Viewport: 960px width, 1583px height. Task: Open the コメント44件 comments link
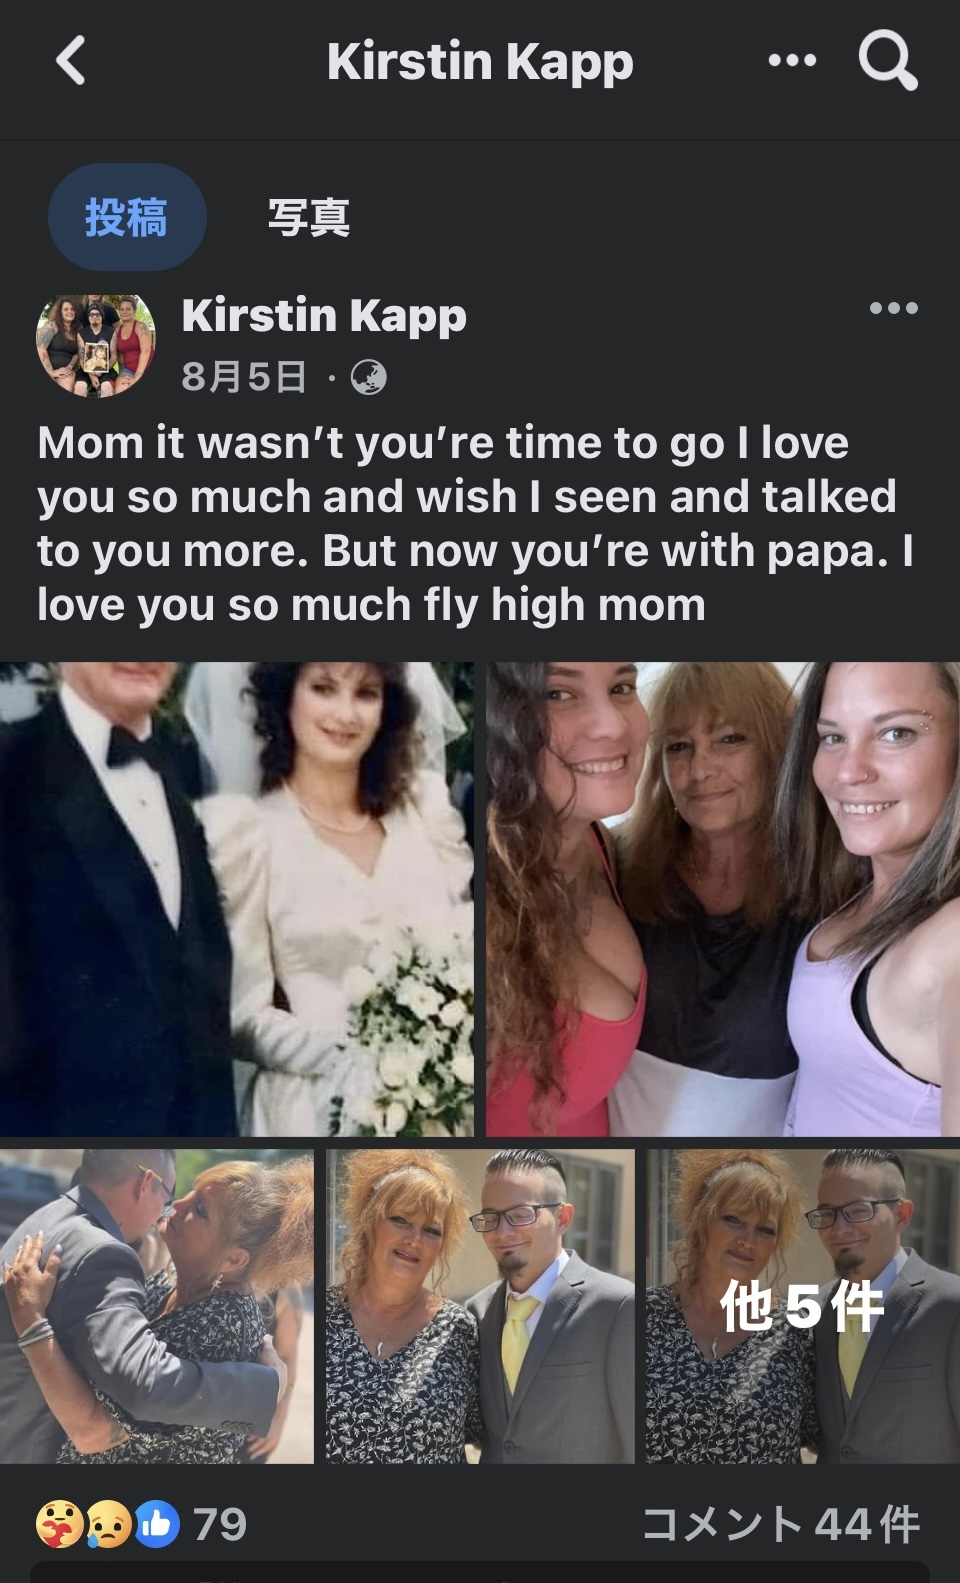[x=780, y=1525]
